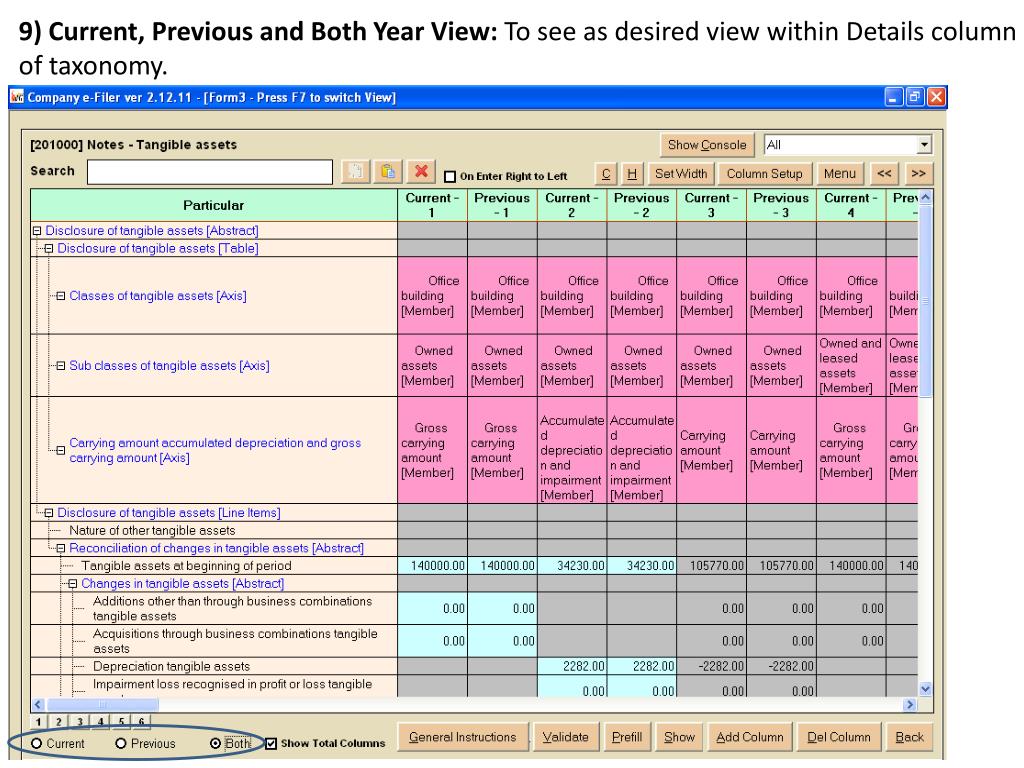Collapse Disclosure of tangible assets [Abstract] node

(37, 231)
